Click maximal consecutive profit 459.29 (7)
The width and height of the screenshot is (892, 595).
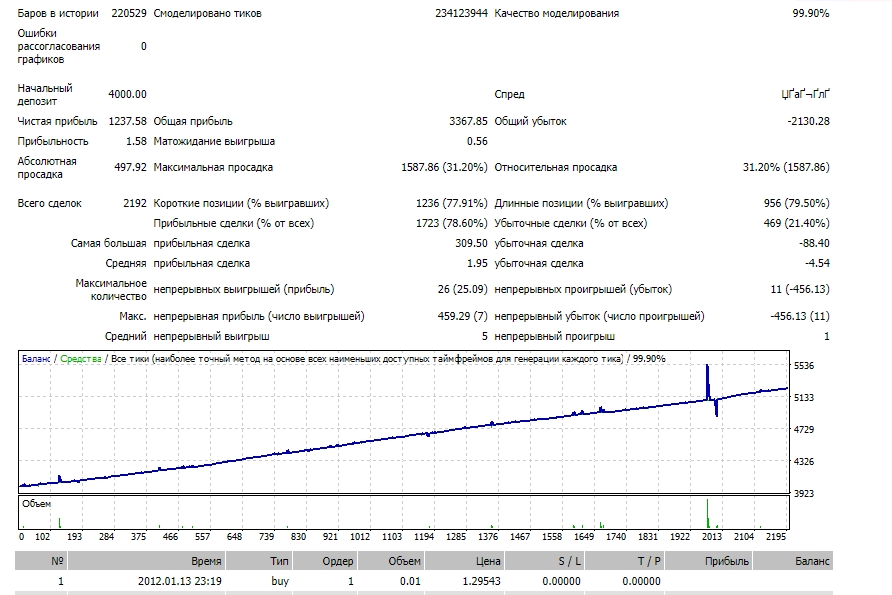[x=462, y=316]
